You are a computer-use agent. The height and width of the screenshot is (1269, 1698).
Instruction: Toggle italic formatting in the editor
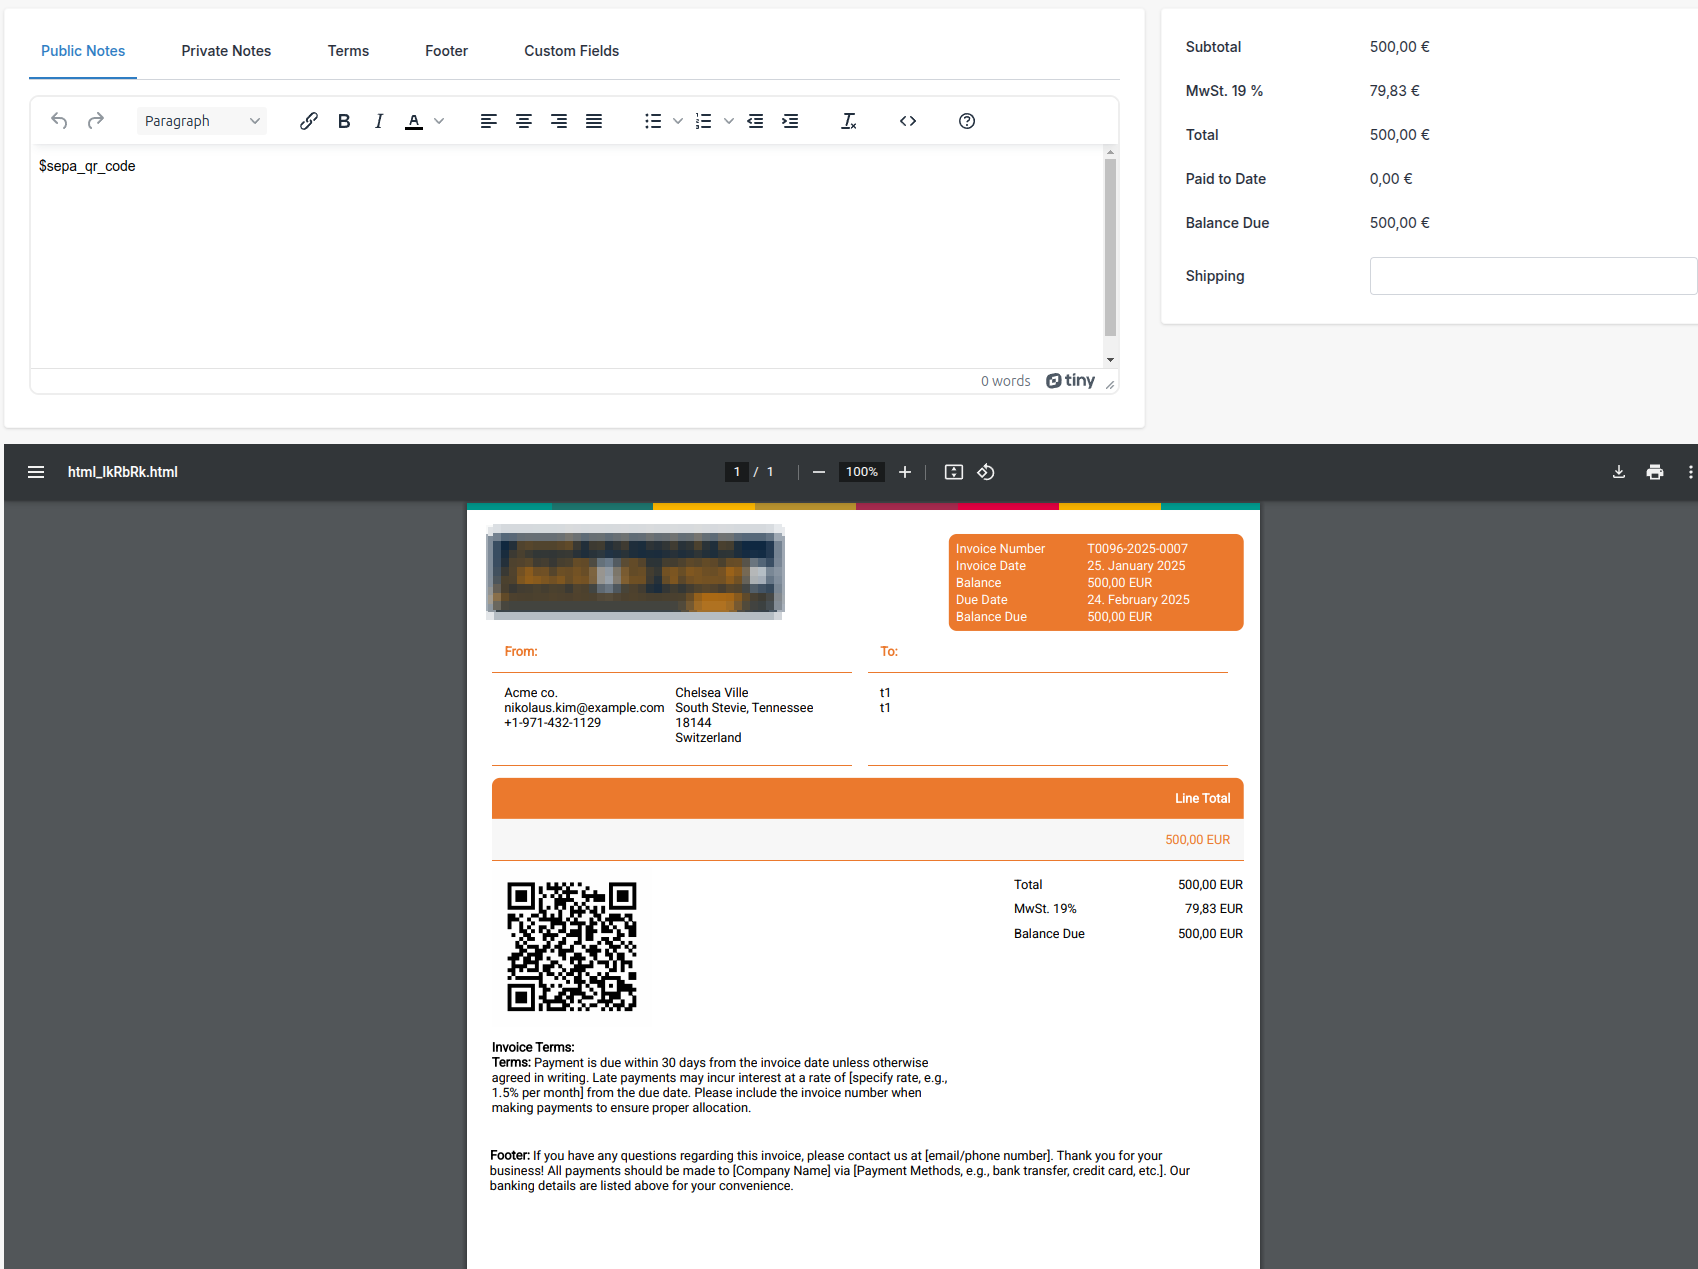click(x=379, y=121)
